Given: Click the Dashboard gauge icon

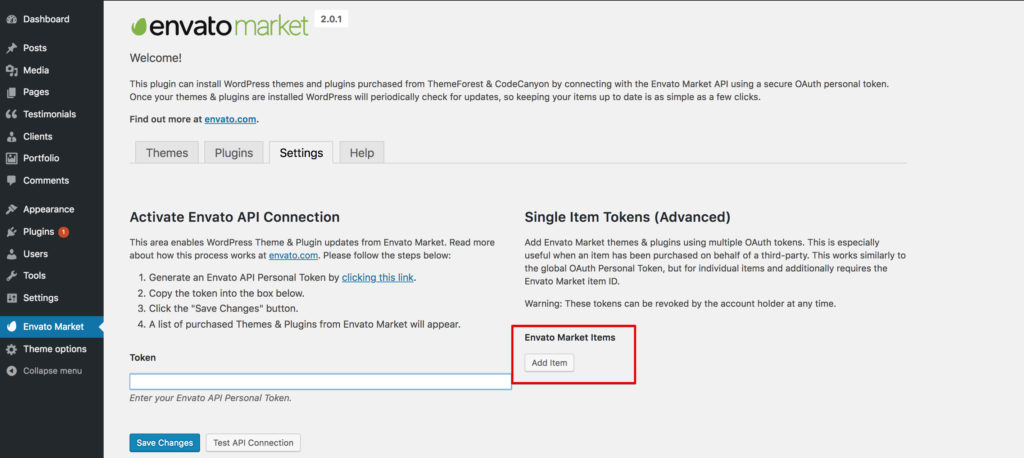Looking at the screenshot, I should 11,20.
